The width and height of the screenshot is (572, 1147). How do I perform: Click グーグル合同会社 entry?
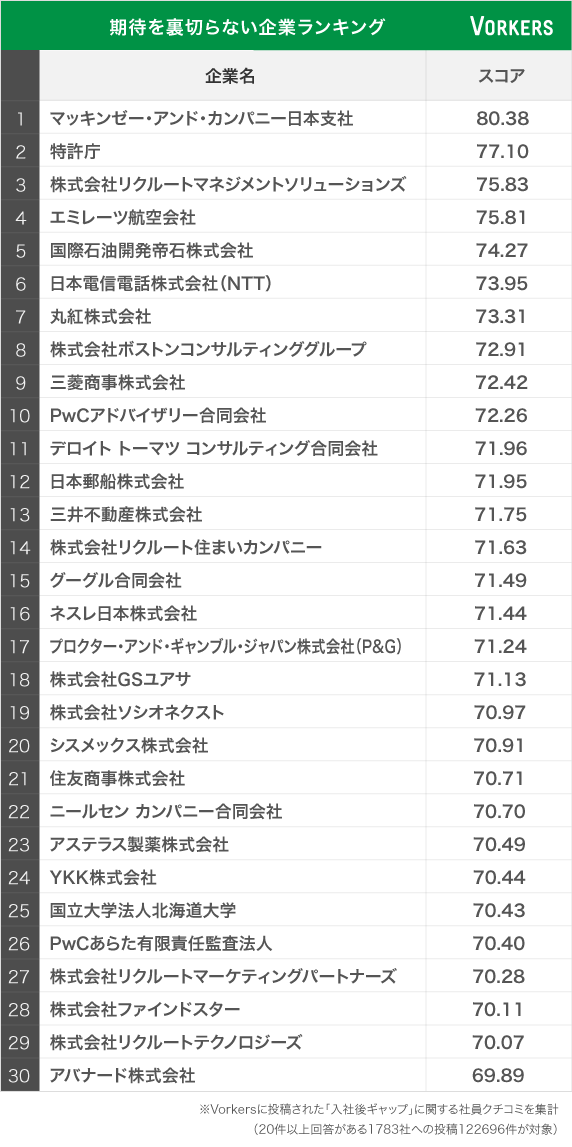click(x=116, y=580)
